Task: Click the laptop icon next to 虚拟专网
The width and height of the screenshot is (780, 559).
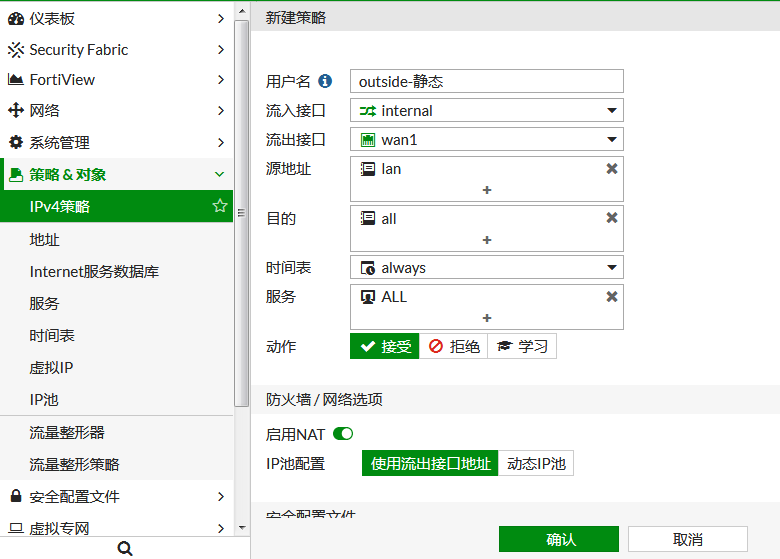Action: 16,528
